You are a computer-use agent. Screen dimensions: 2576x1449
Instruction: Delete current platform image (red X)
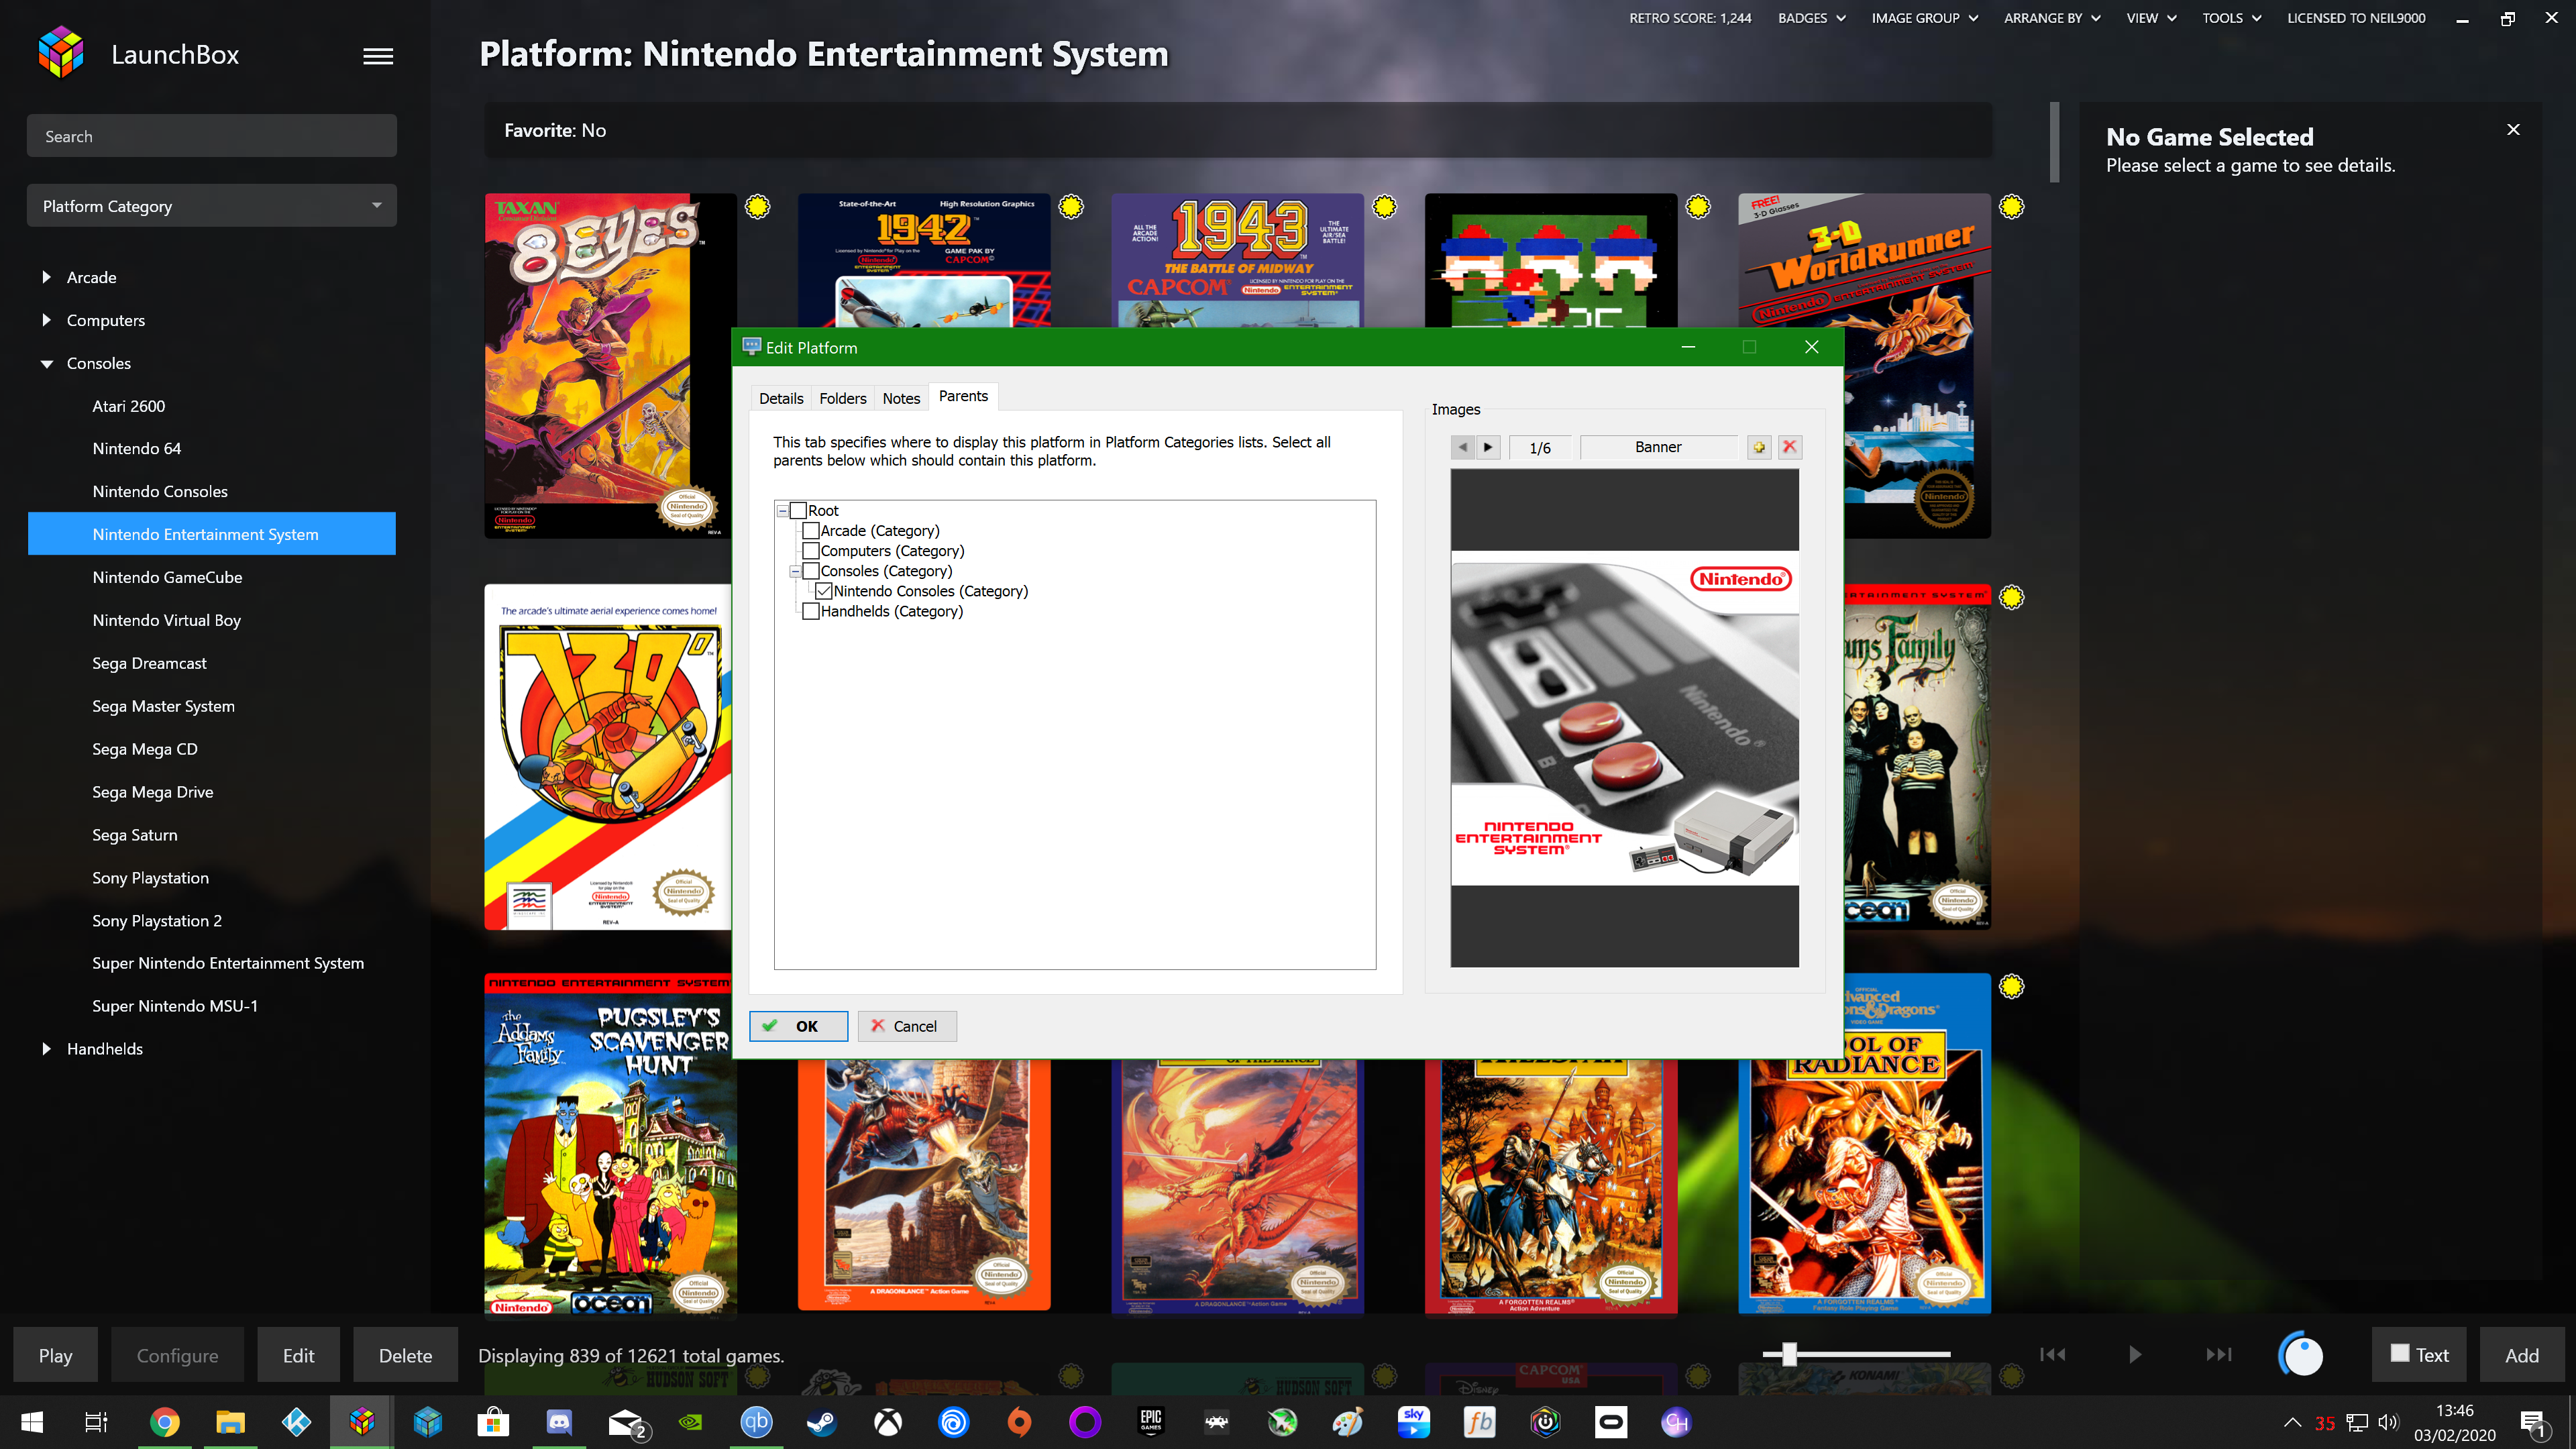[x=1790, y=447]
